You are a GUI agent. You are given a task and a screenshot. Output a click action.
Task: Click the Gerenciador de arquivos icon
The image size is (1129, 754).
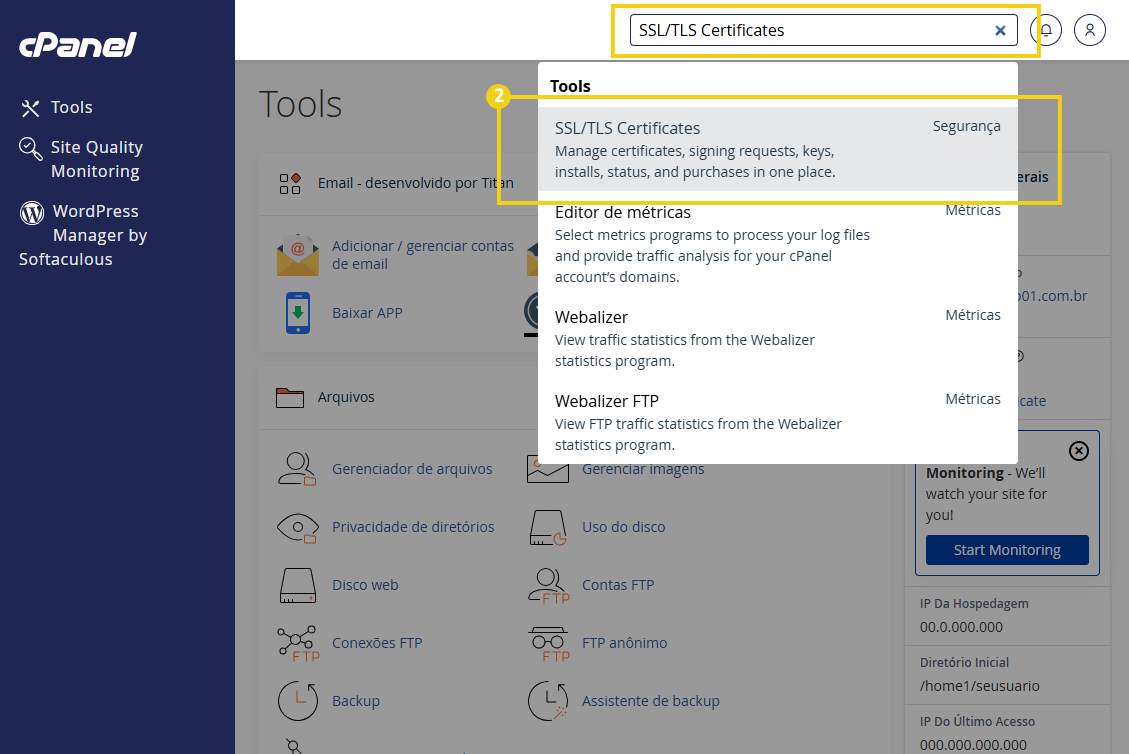click(297, 469)
